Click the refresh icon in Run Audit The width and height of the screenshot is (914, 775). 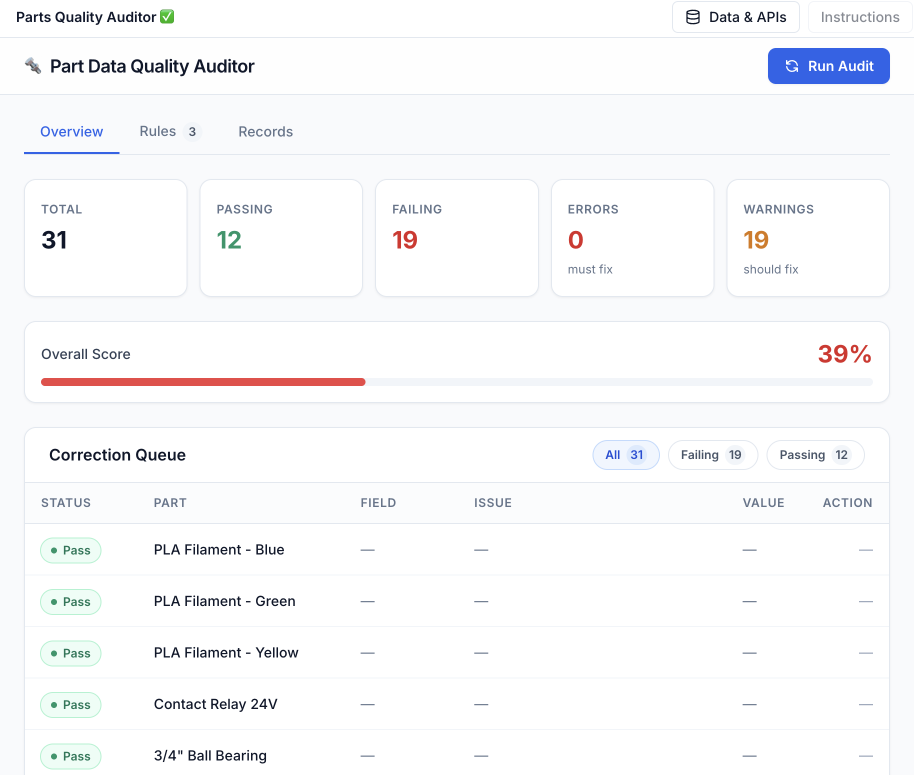(791, 66)
